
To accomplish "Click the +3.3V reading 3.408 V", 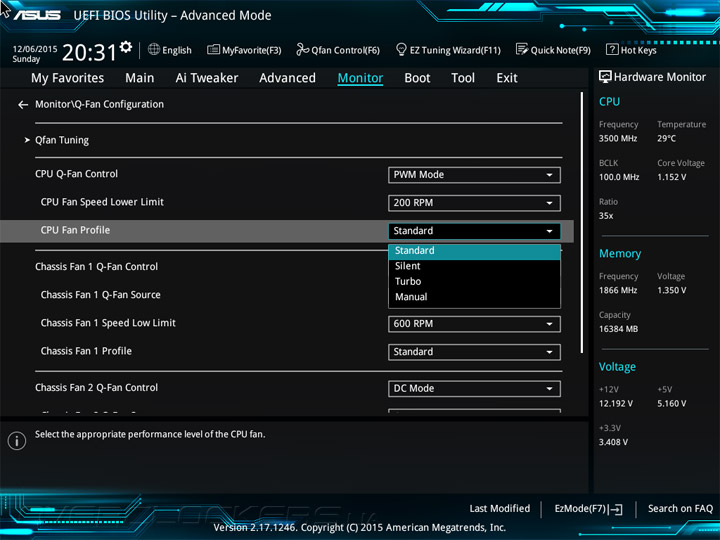I will 613,442.
